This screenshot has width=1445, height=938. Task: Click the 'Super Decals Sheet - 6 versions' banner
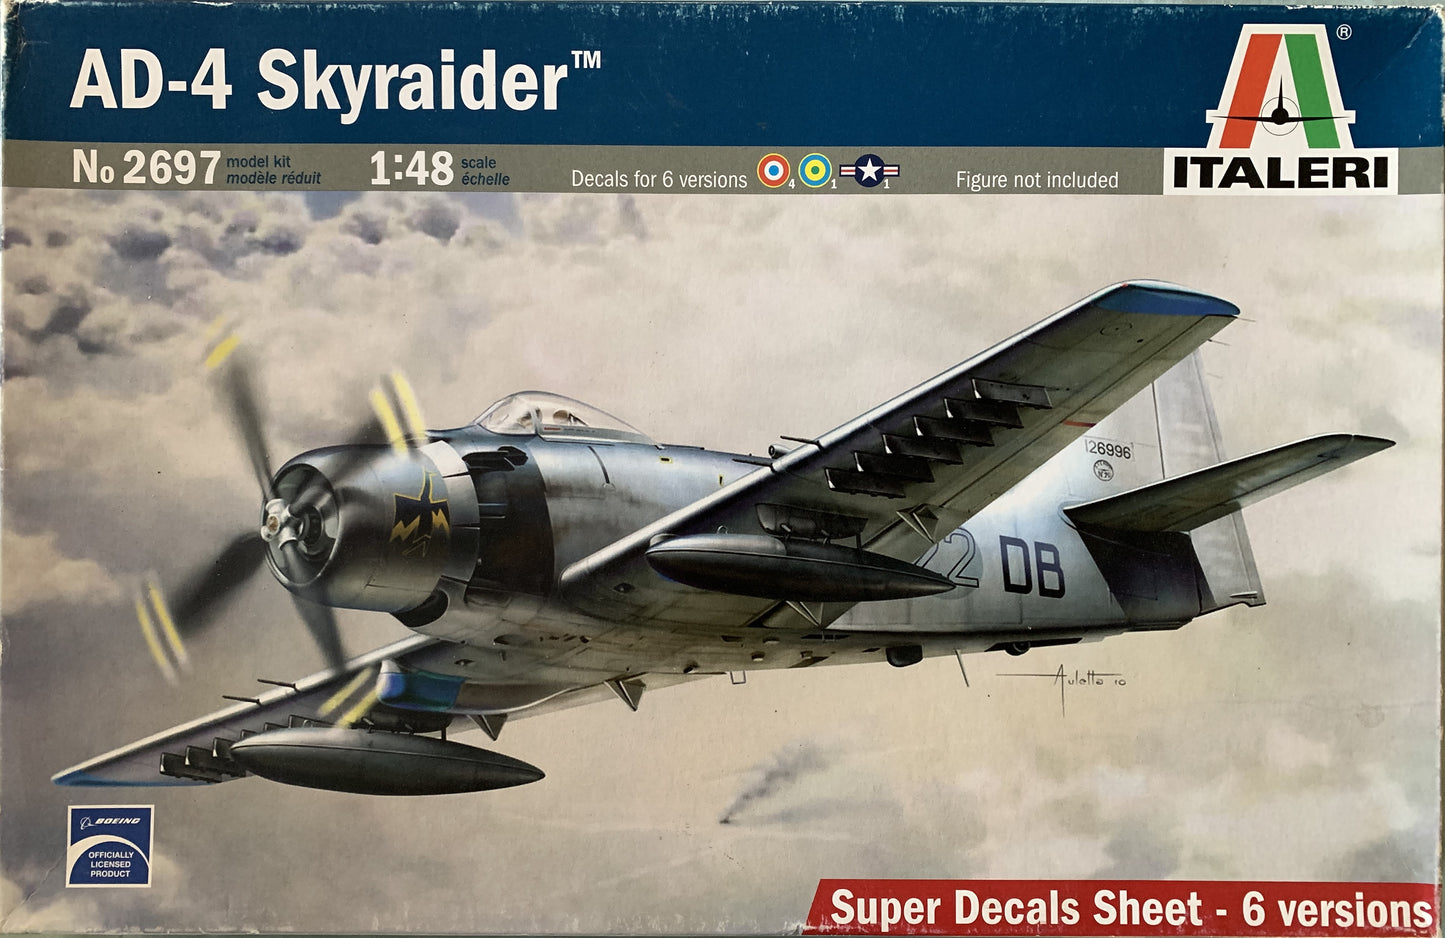[1130, 909]
